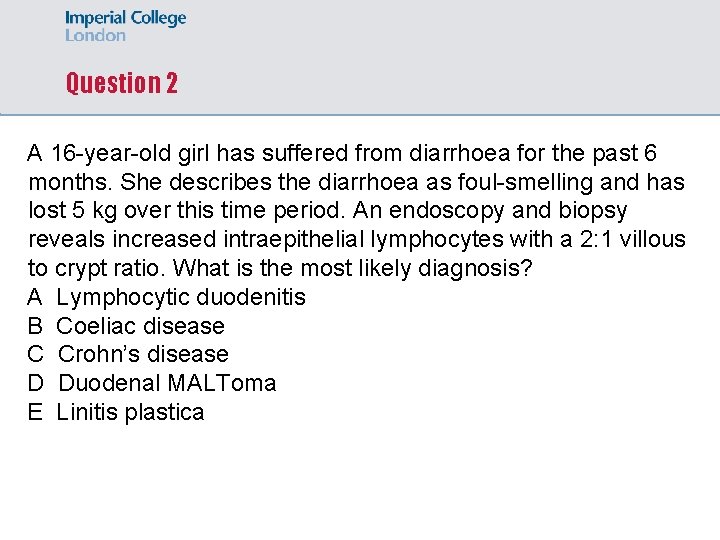720x540 pixels.
Task: Select answer B Coeliac disease
Action: (x=140, y=326)
